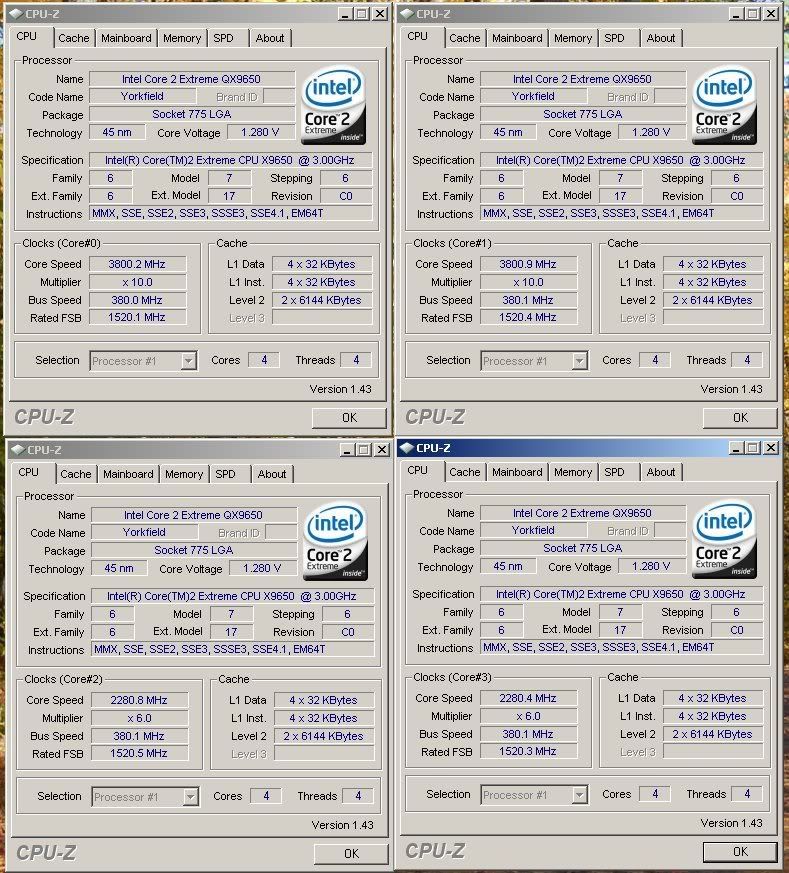789x873 pixels.
Task: Click Threads value in Core#3 window
Action: click(747, 794)
